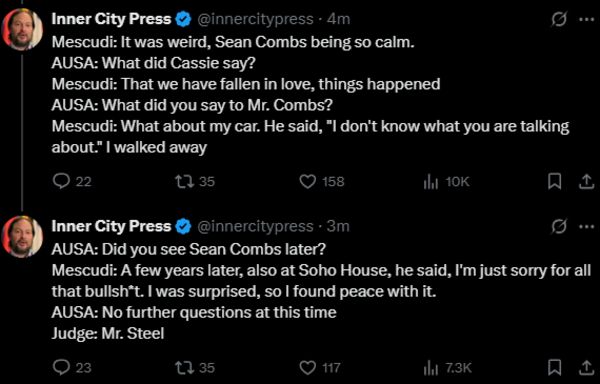The image size is (600, 384).
Task: Open more options menu on first tweet
Action: click(x=587, y=19)
